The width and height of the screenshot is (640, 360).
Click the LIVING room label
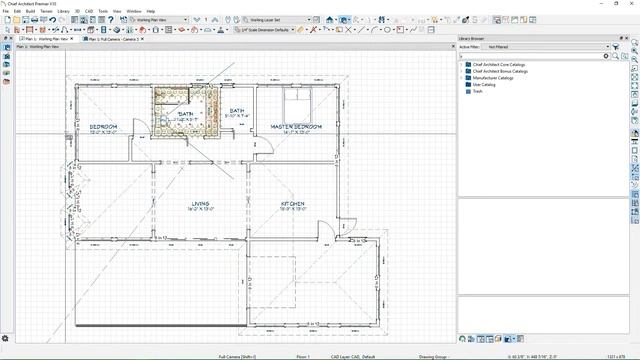[x=200, y=204]
